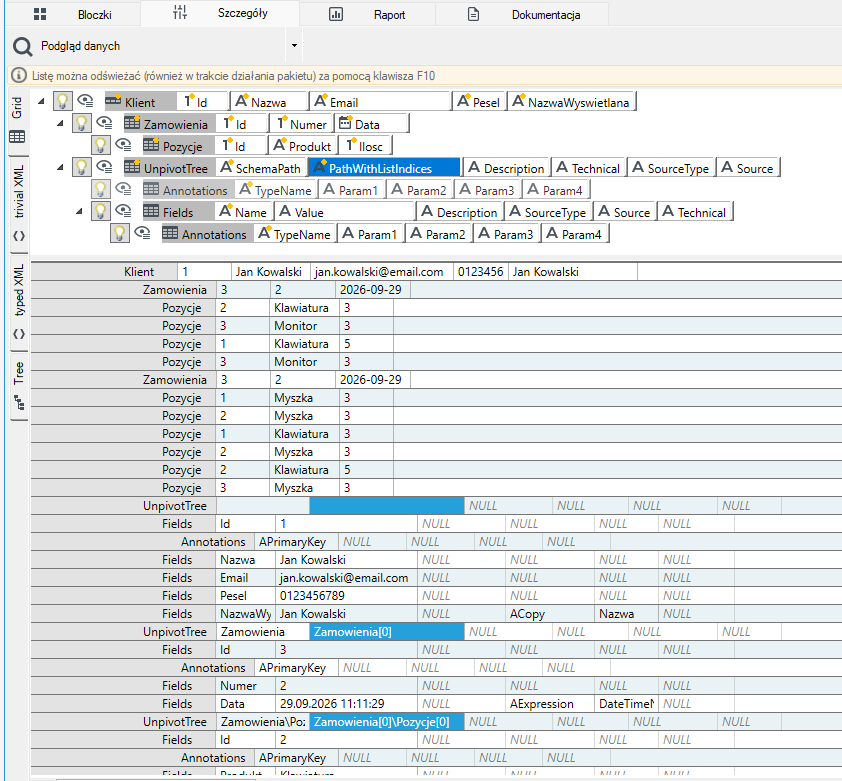Click the Grid view table icon in sidebar
Screen dimensions: 842x781
coord(17,137)
